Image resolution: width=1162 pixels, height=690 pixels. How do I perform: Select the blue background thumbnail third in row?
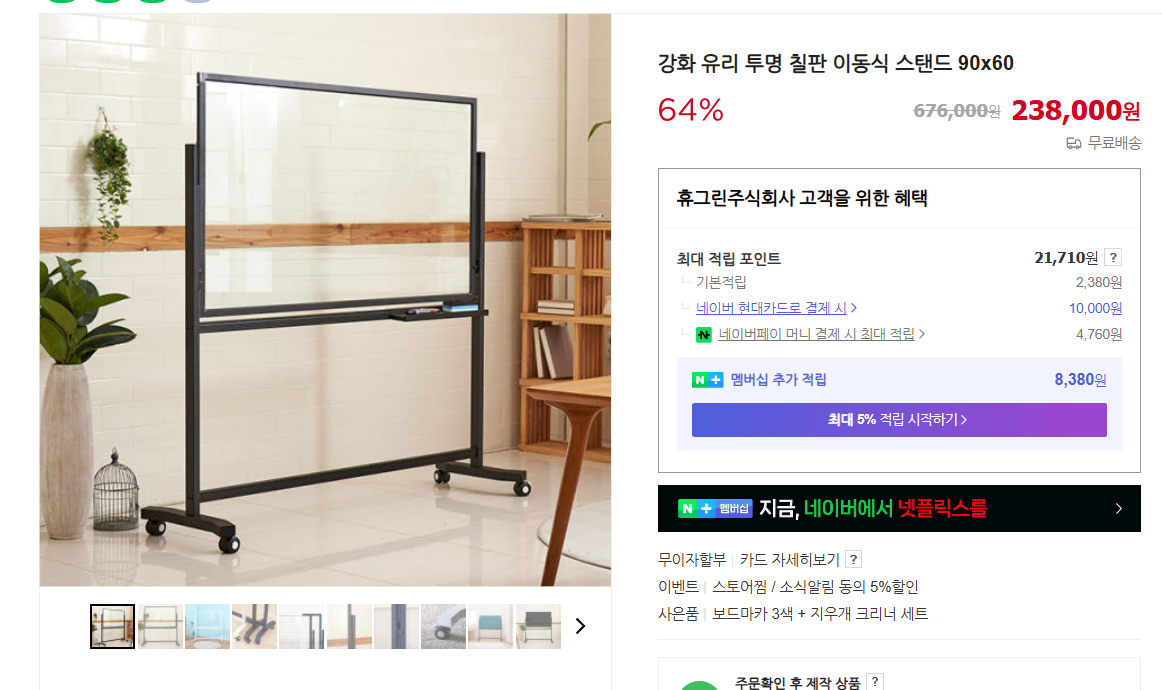coord(207,626)
